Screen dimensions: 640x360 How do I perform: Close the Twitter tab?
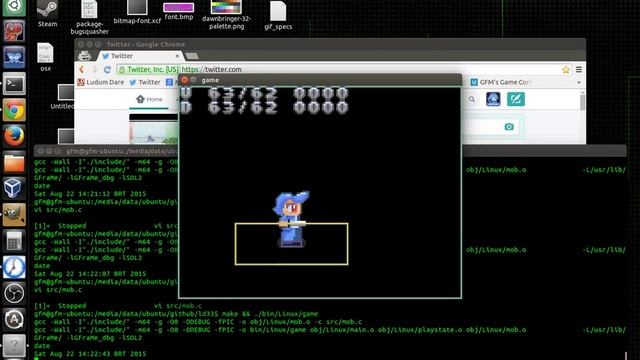[x=177, y=56]
